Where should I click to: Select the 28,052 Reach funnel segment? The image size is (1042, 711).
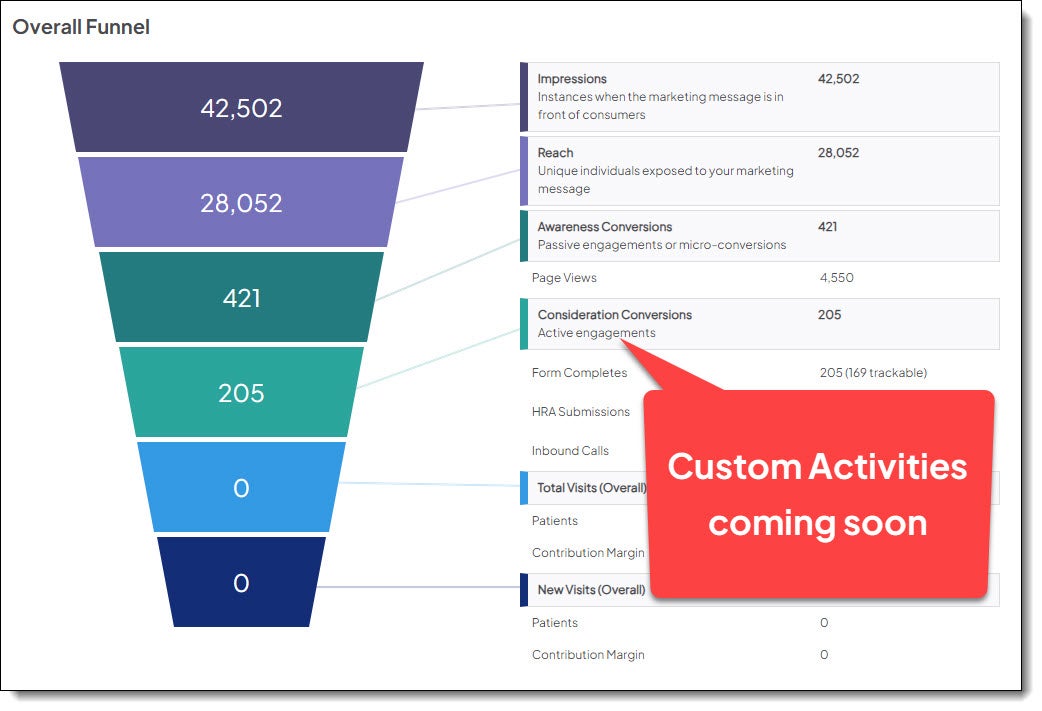[x=241, y=203]
